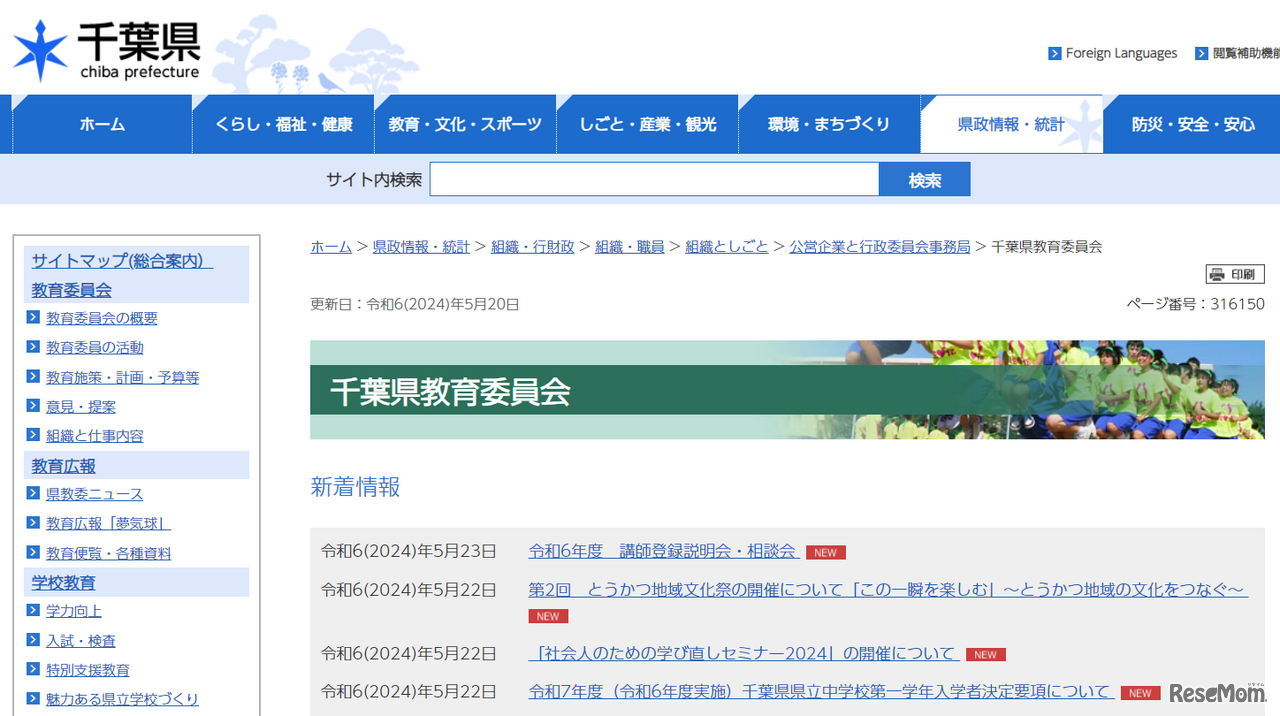The image size is (1280, 716).
Task: Open 県教委ニュース sidebar link
Action: click(95, 494)
